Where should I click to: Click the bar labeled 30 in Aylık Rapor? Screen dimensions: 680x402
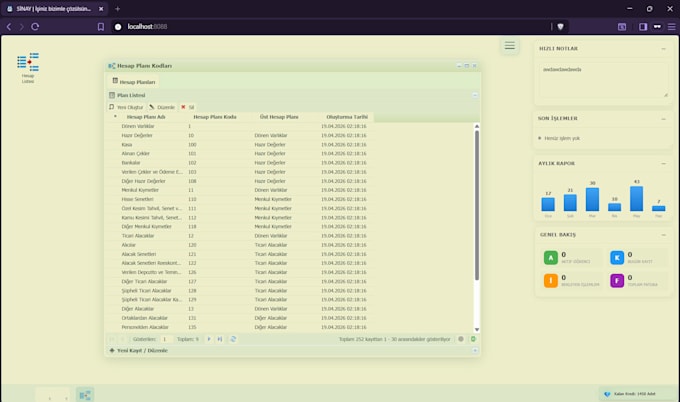pyautogui.click(x=592, y=199)
